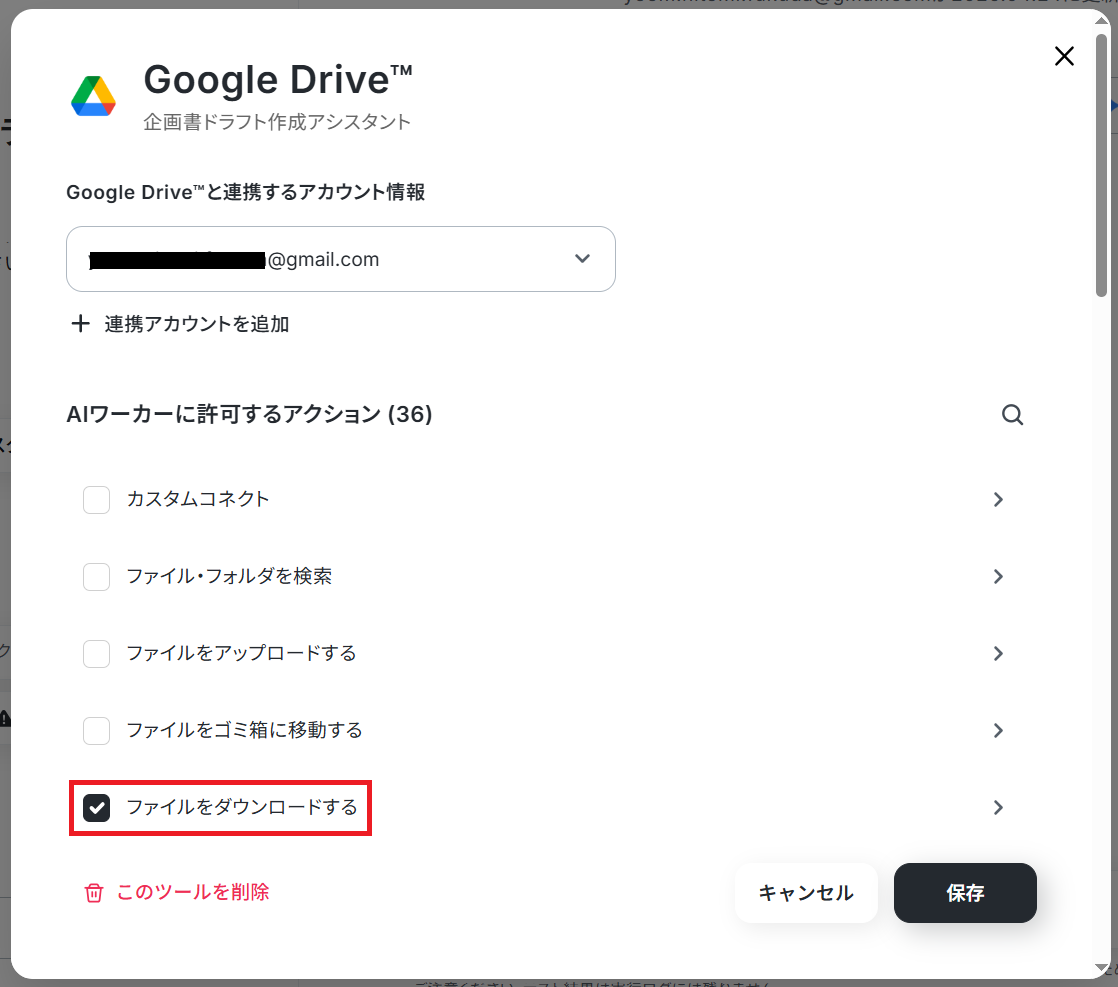Click the Google Drive™ title text
Image resolution: width=1118 pixels, height=987 pixels.
(278, 79)
